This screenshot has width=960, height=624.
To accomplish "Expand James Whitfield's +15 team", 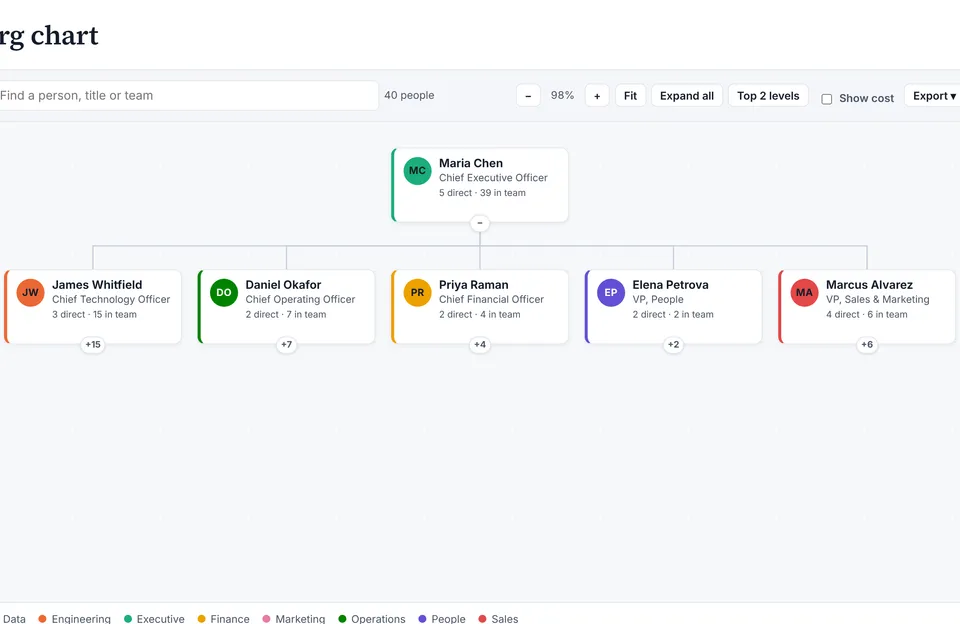I will [93, 344].
